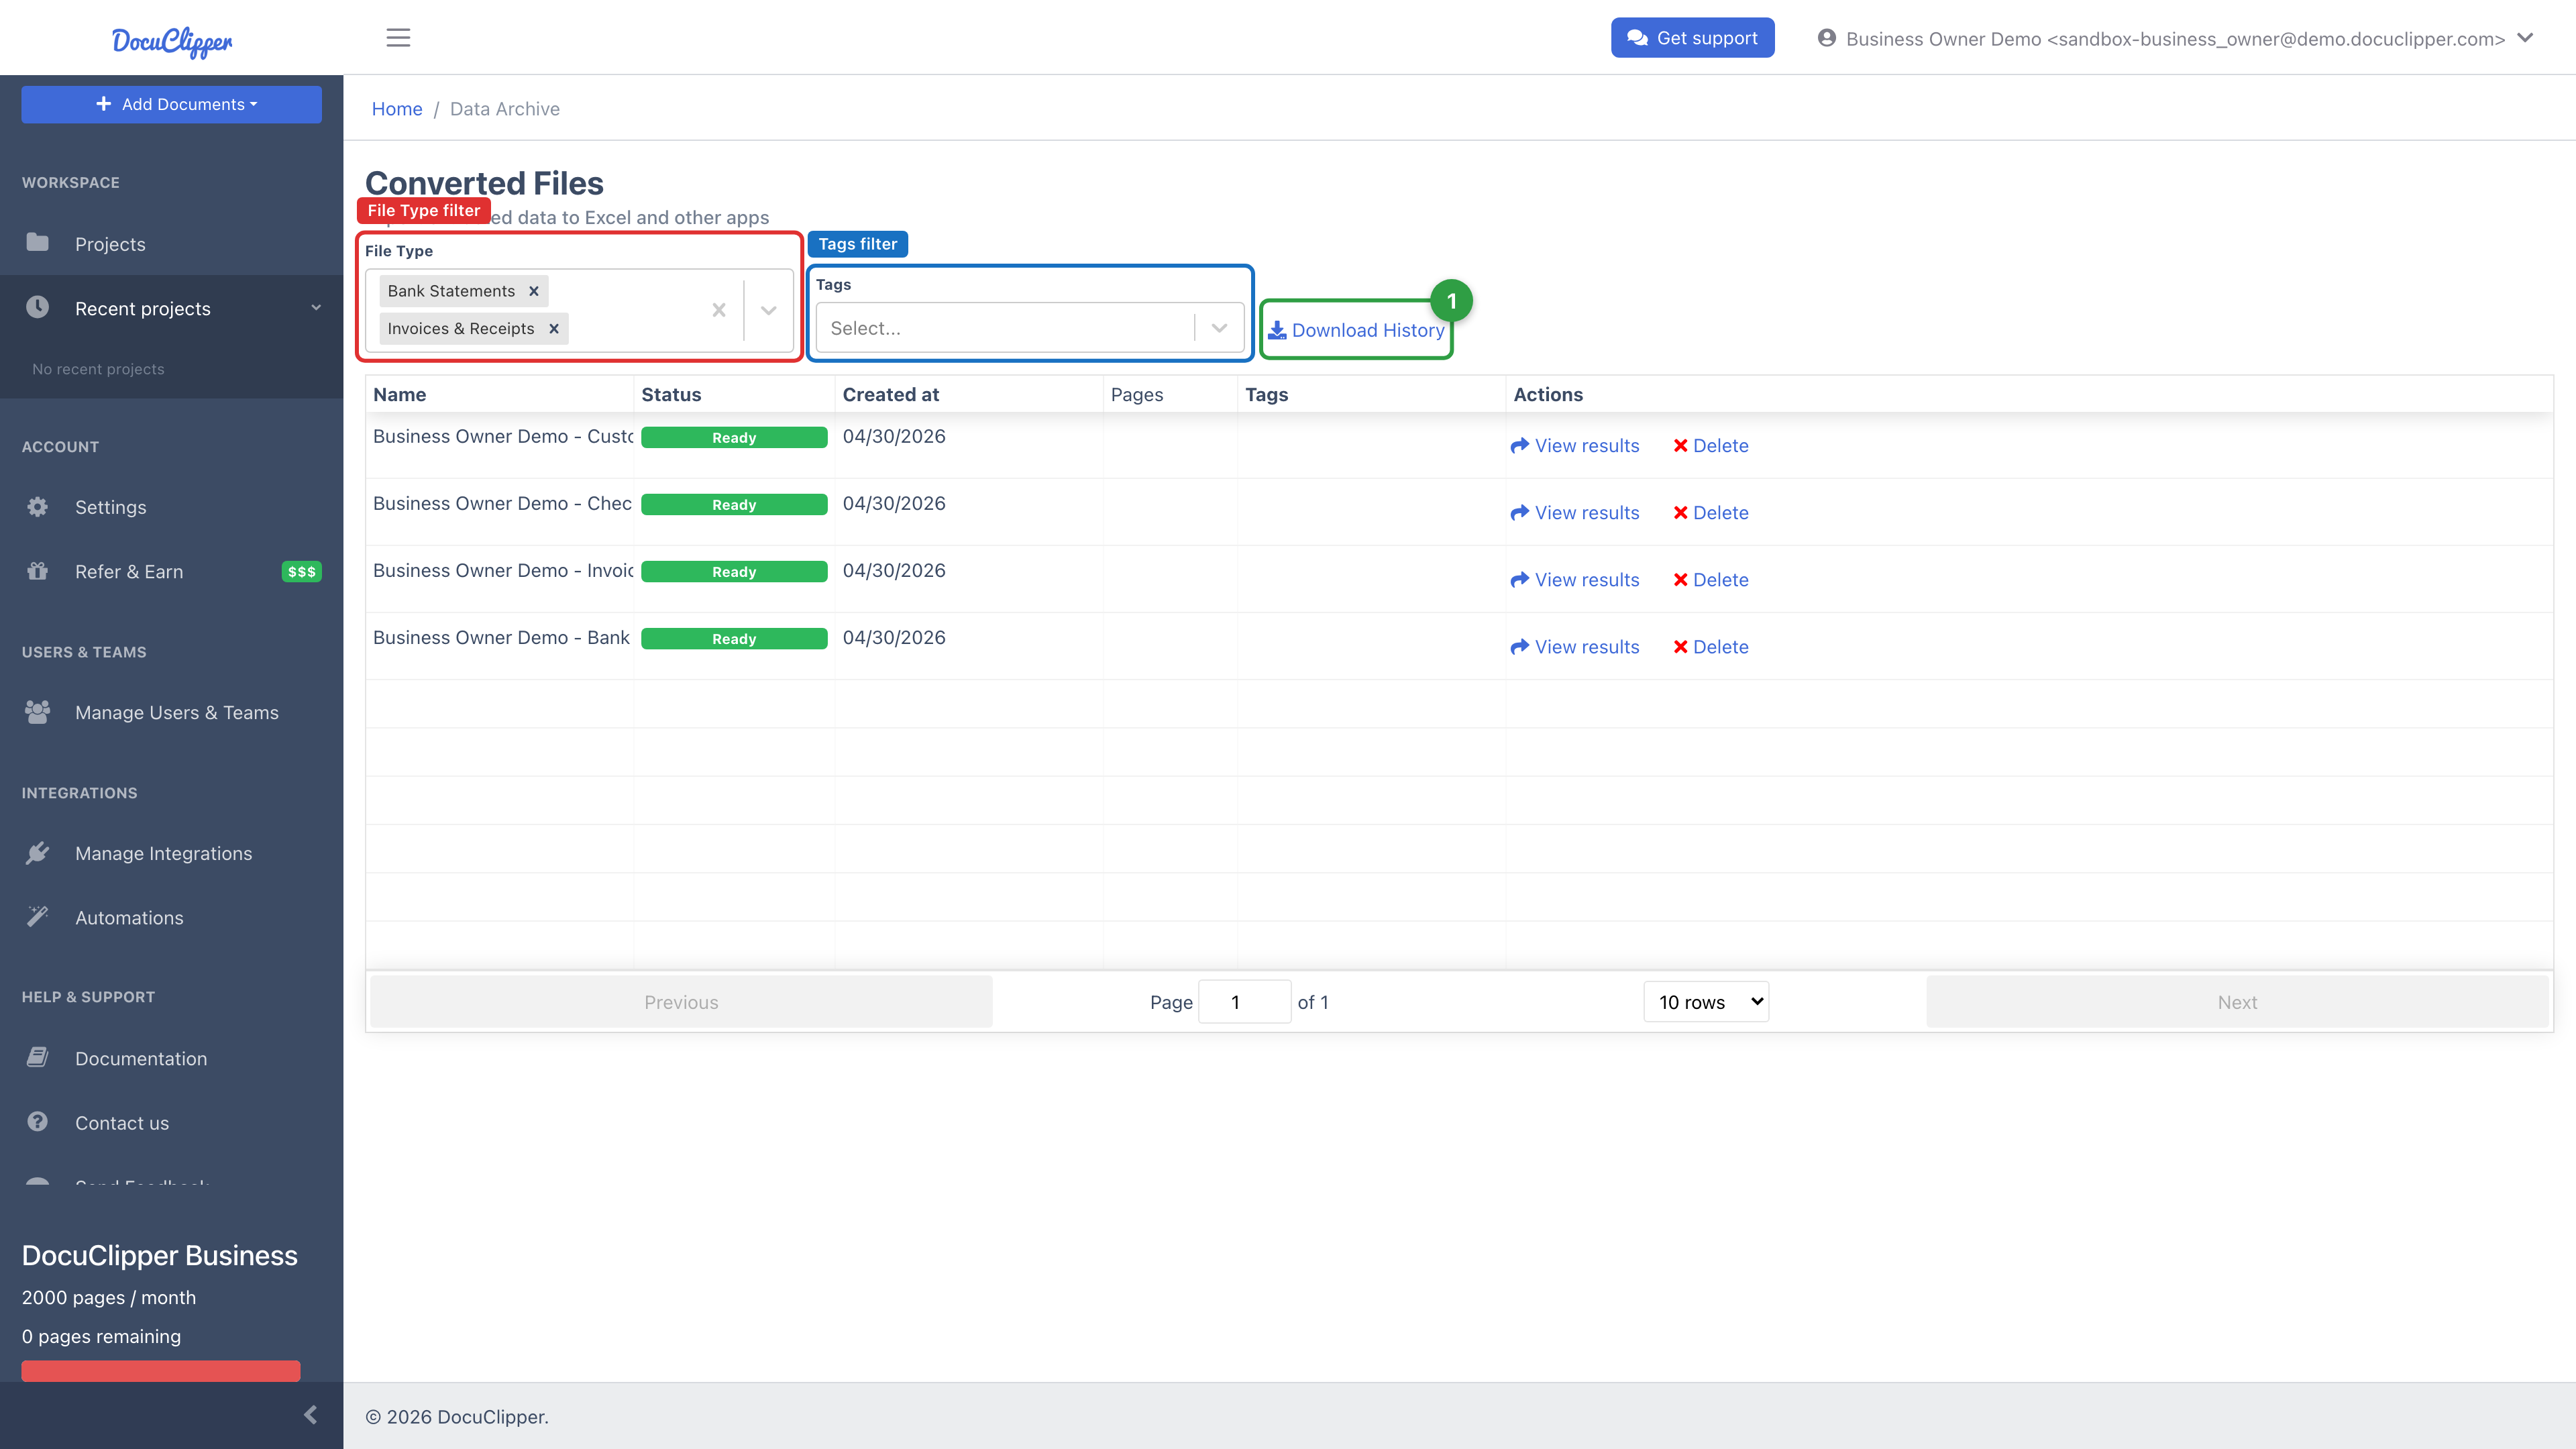
Task: Click the Get support button
Action: coord(1692,38)
